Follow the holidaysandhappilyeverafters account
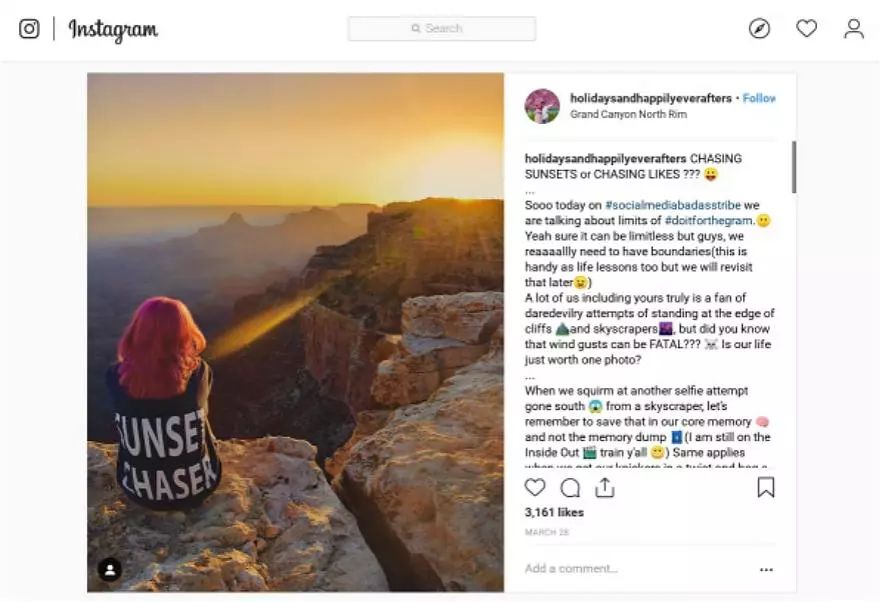This screenshot has height=602, width=880. (759, 98)
